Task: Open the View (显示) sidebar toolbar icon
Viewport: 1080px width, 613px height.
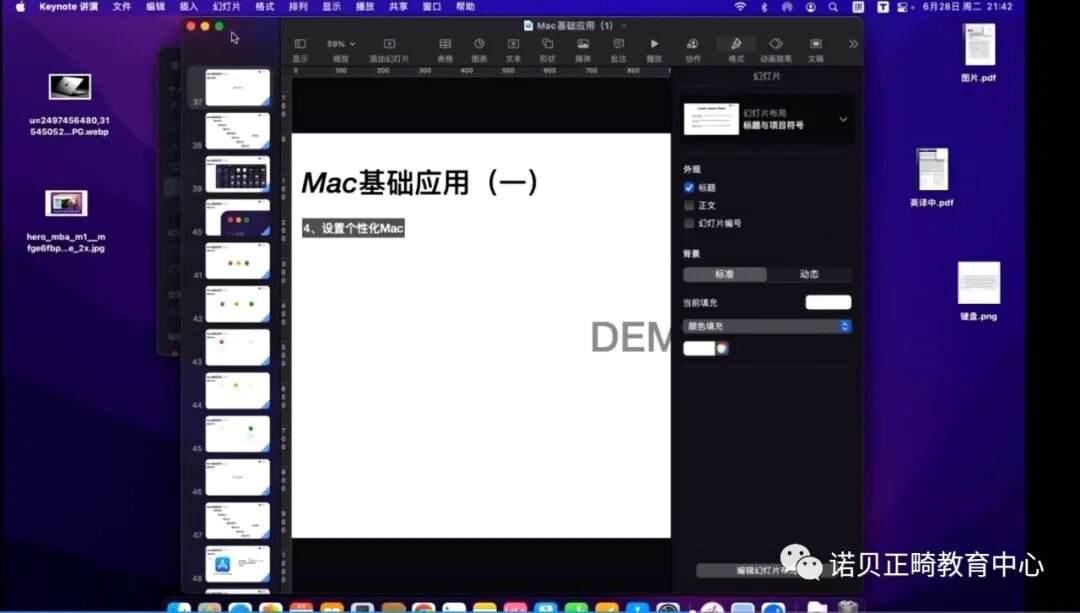Action: [x=300, y=44]
